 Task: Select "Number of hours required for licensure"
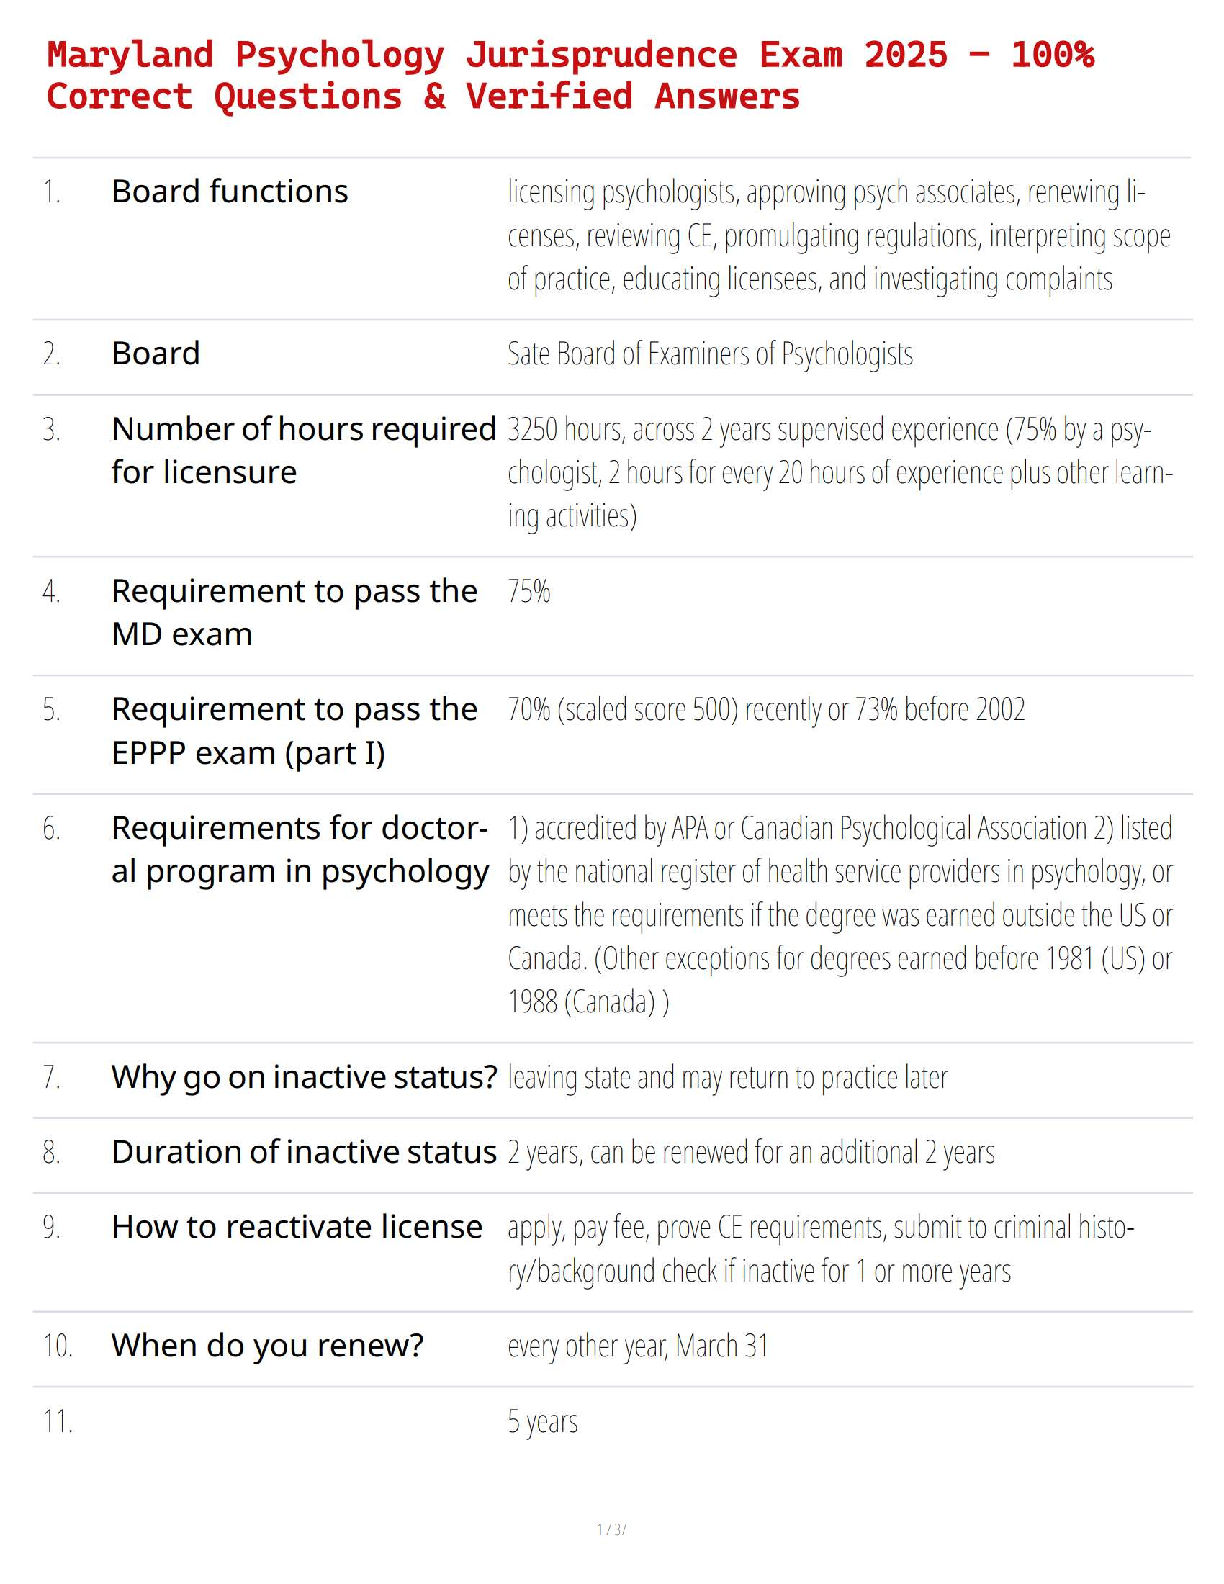point(304,450)
